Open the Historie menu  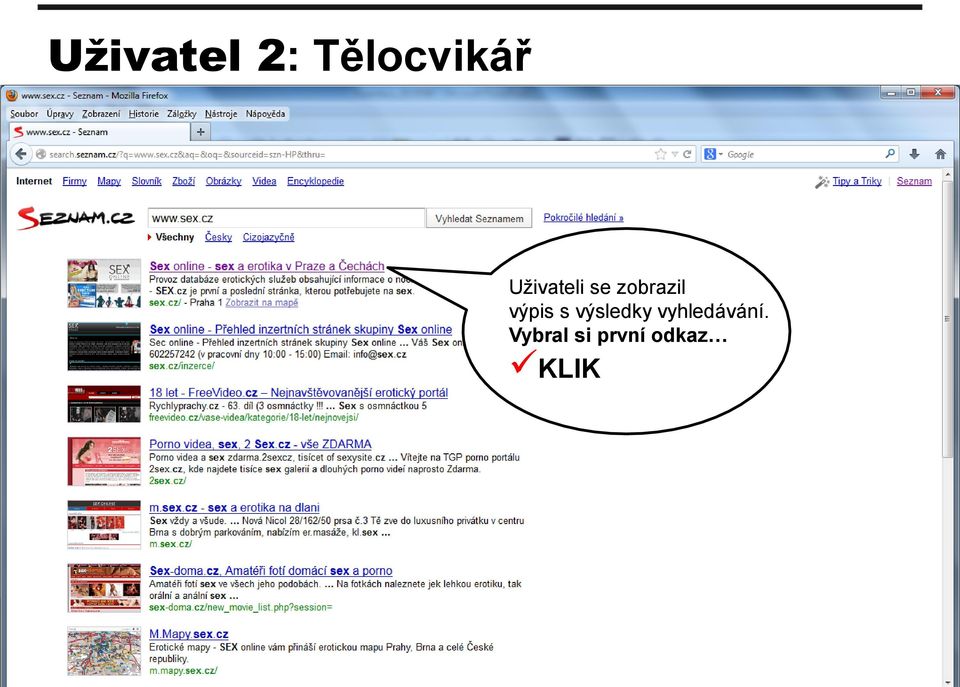143,114
